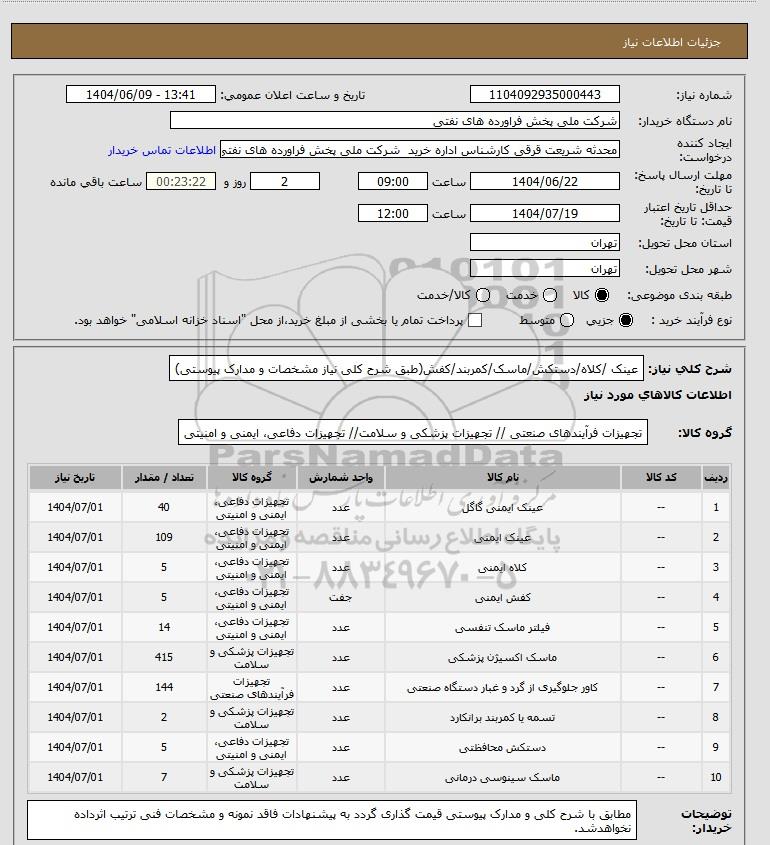Click the deadline time field 09:00
Screen dimensions: 770x845
[393, 182]
